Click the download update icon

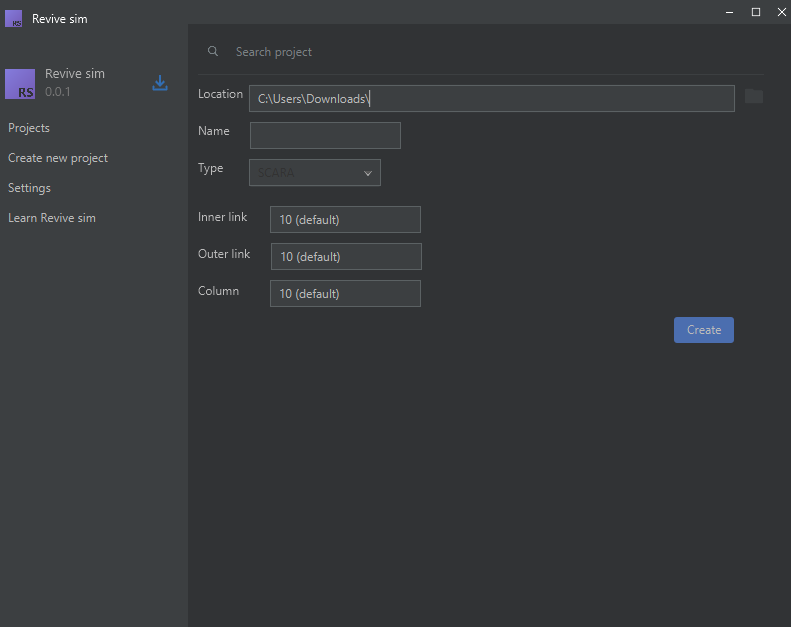(x=160, y=83)
